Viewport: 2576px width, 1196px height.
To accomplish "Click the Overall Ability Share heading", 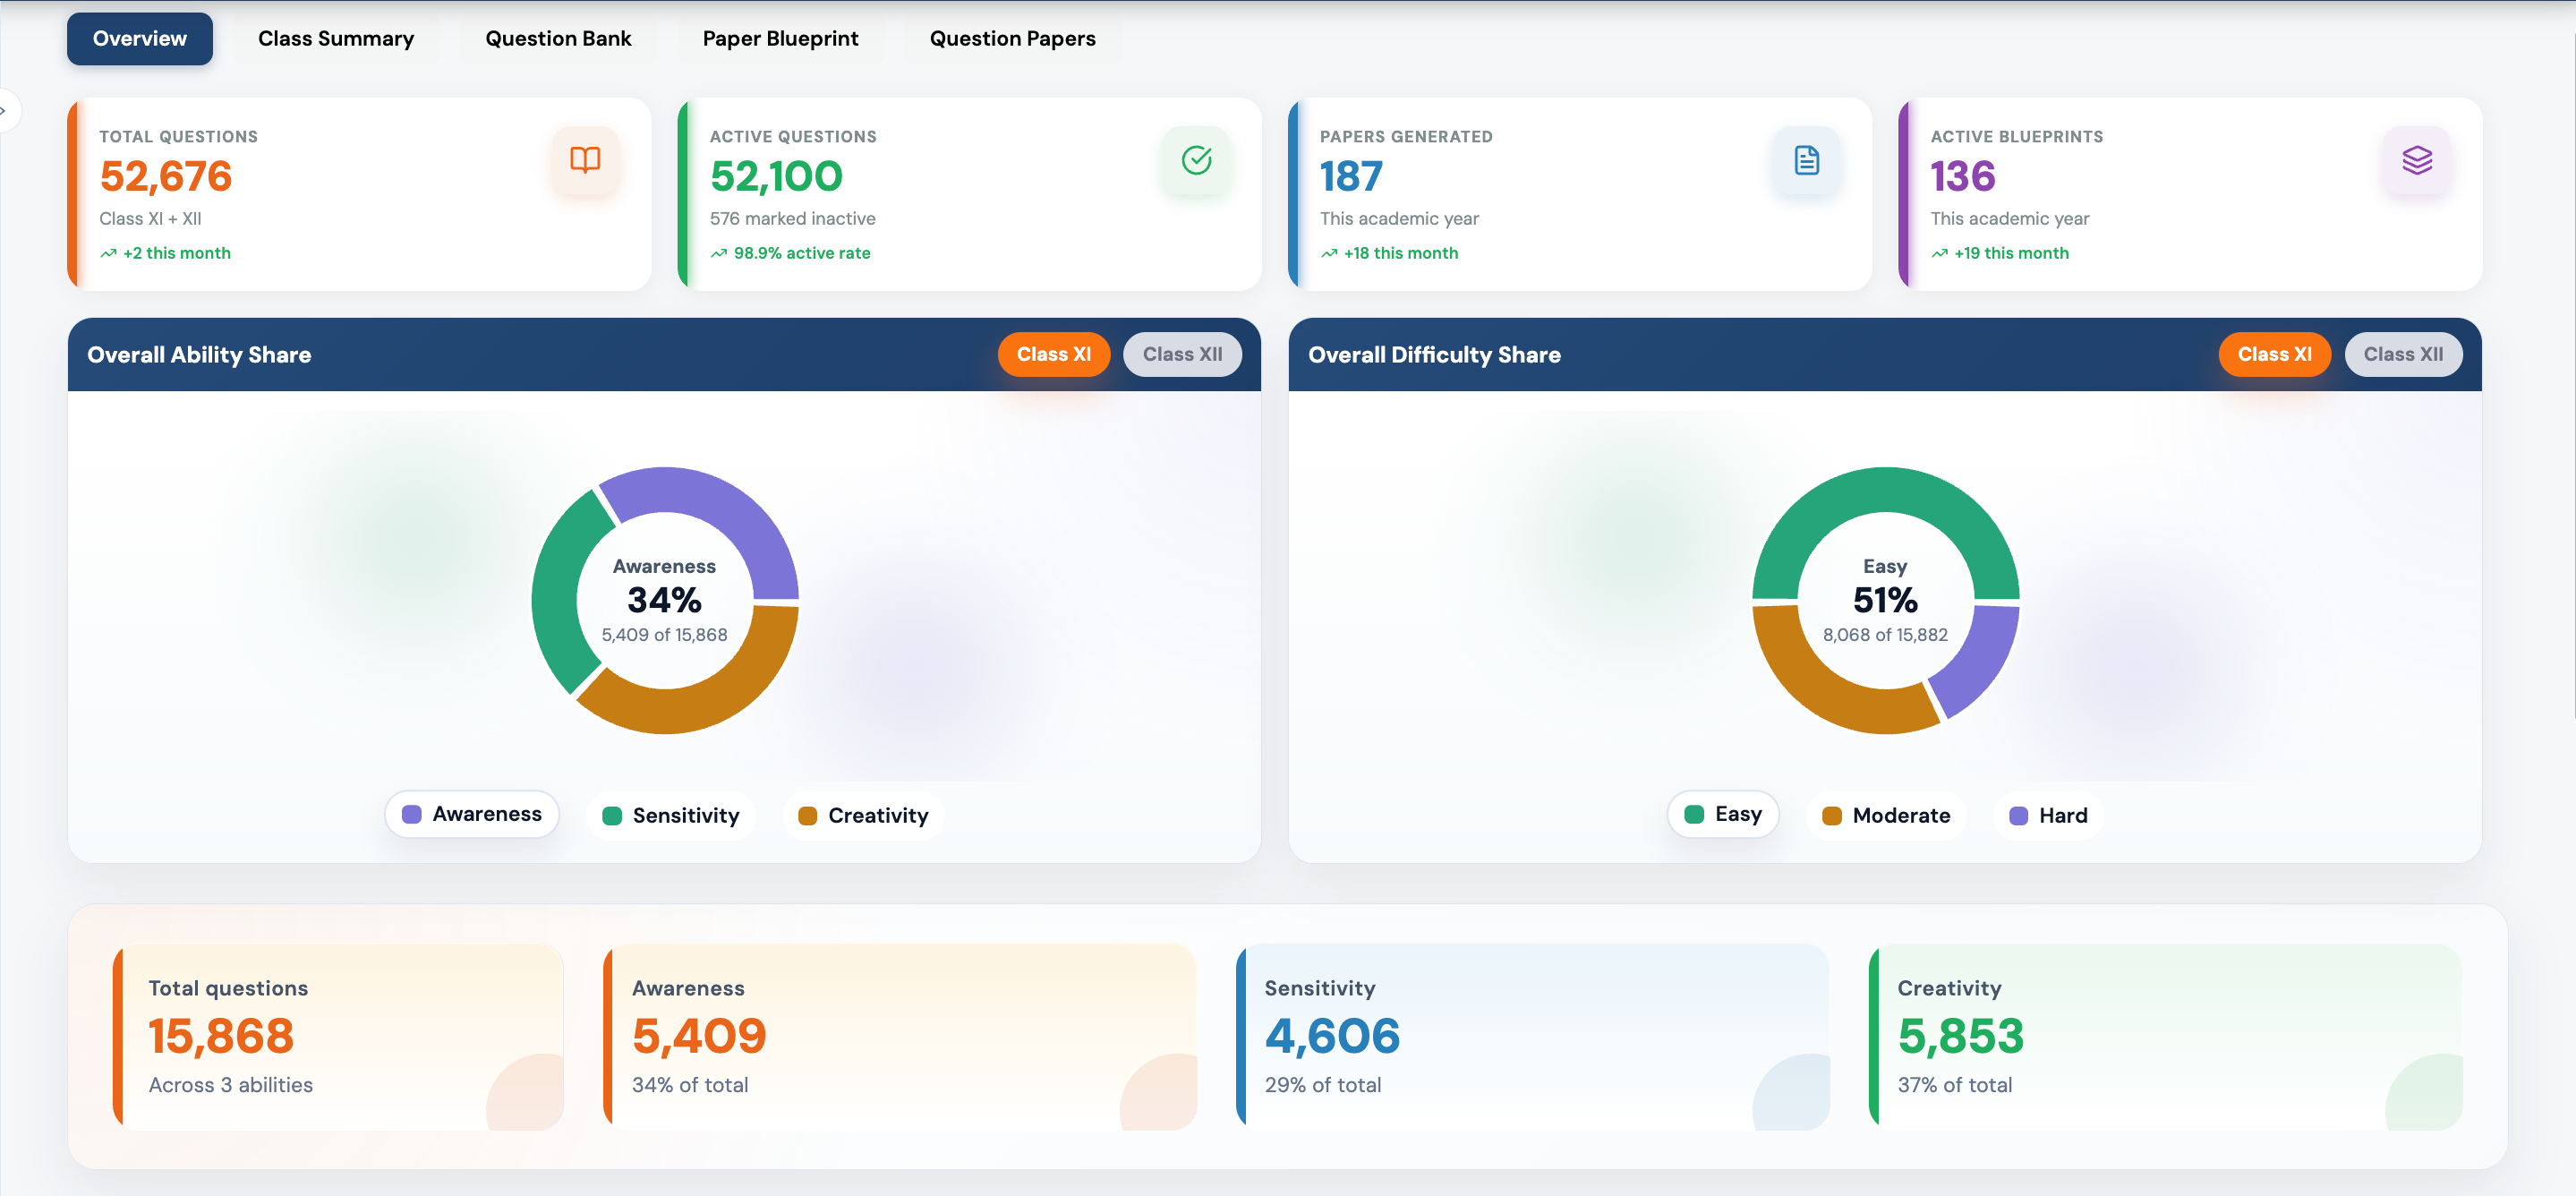I will 199,355.
